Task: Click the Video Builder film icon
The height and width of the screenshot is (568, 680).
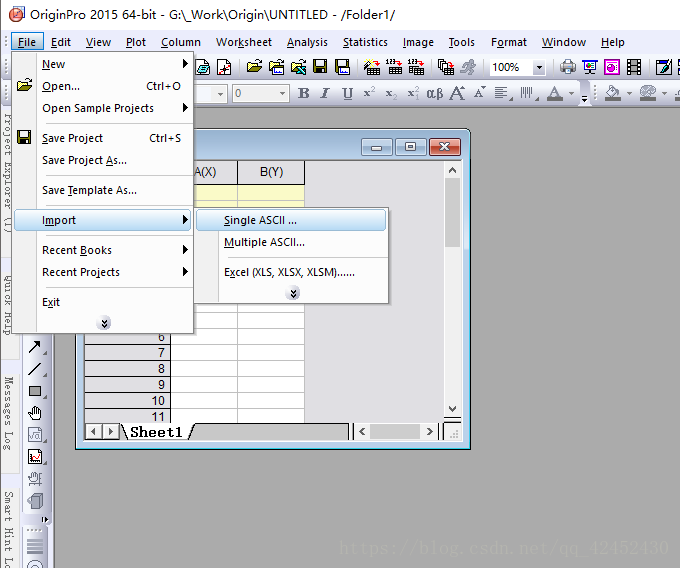Action: (634, 67)
